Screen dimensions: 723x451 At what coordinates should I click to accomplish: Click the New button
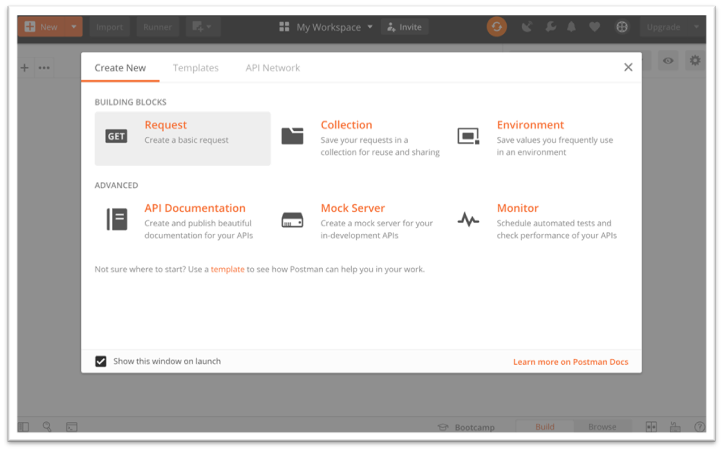(42, 27)
